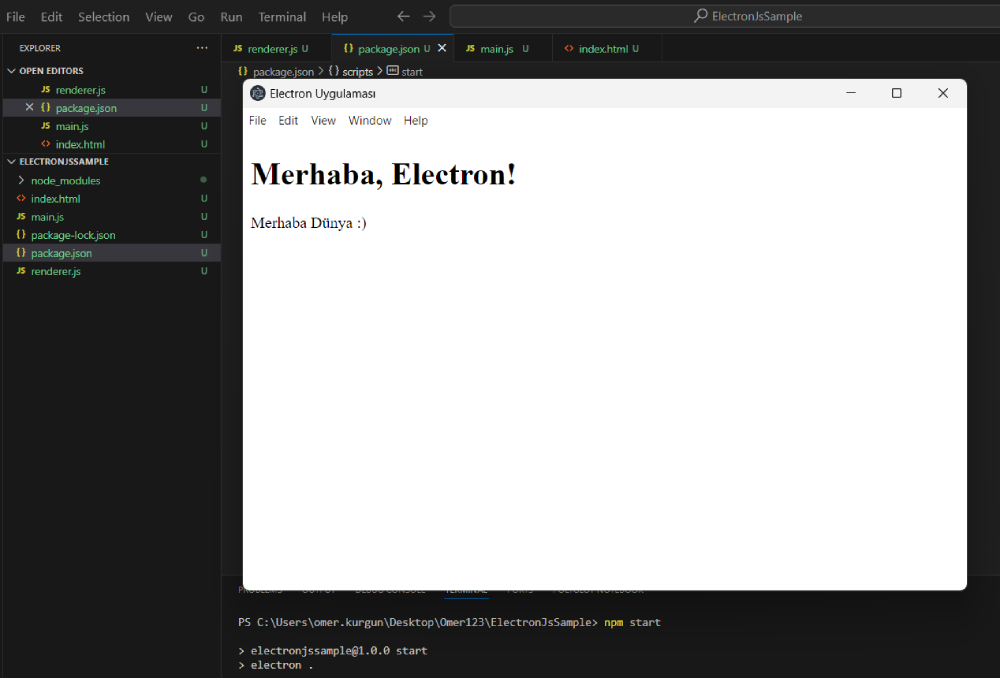The width and height of the screenshot is (1000, 678).
Task: Open Edit menu in Electron Uygulaması window
Action: tap(288, 121)
